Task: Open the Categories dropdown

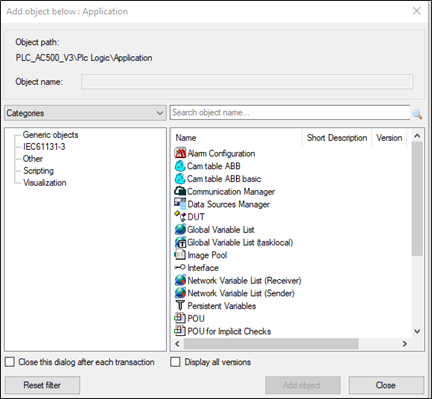Action: click(x=85, y=113)
